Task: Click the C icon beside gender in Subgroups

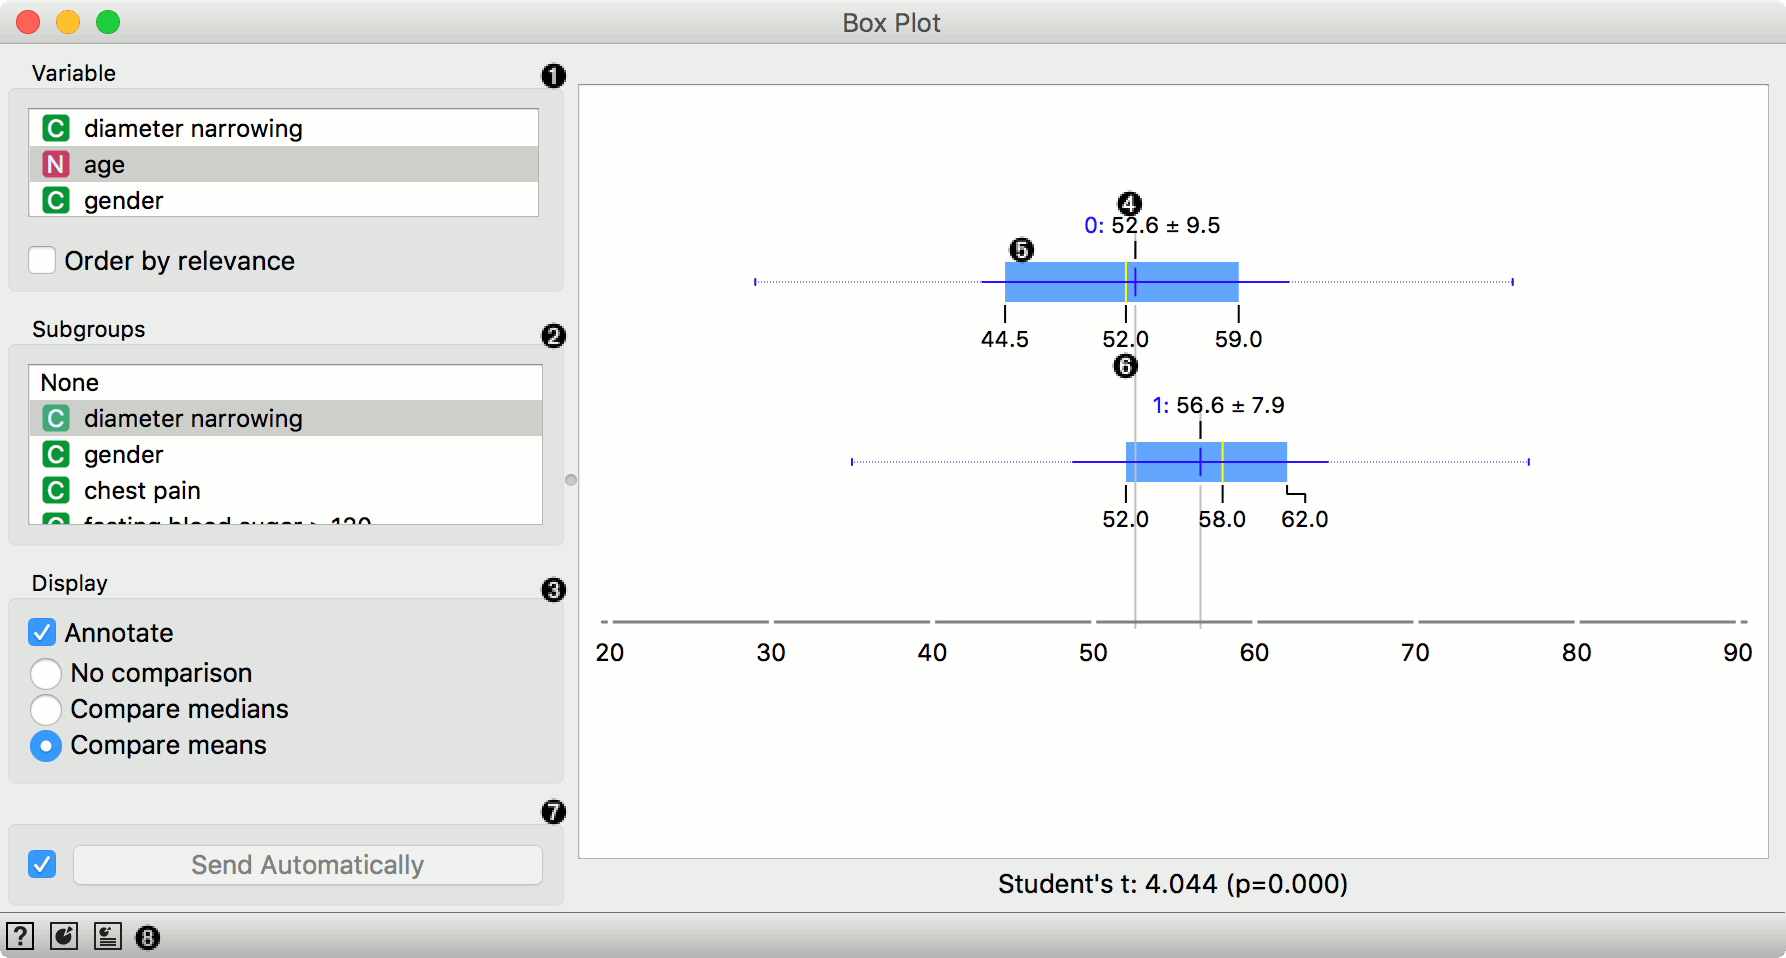Action: 56,454
